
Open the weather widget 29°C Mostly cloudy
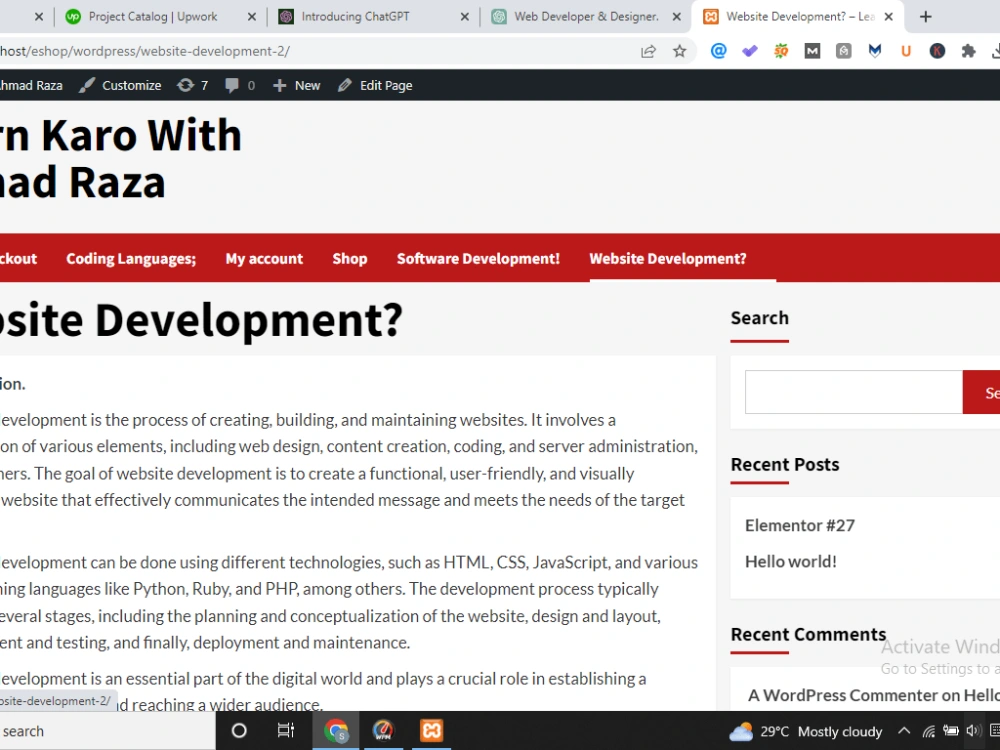click(x=805, y=732)
